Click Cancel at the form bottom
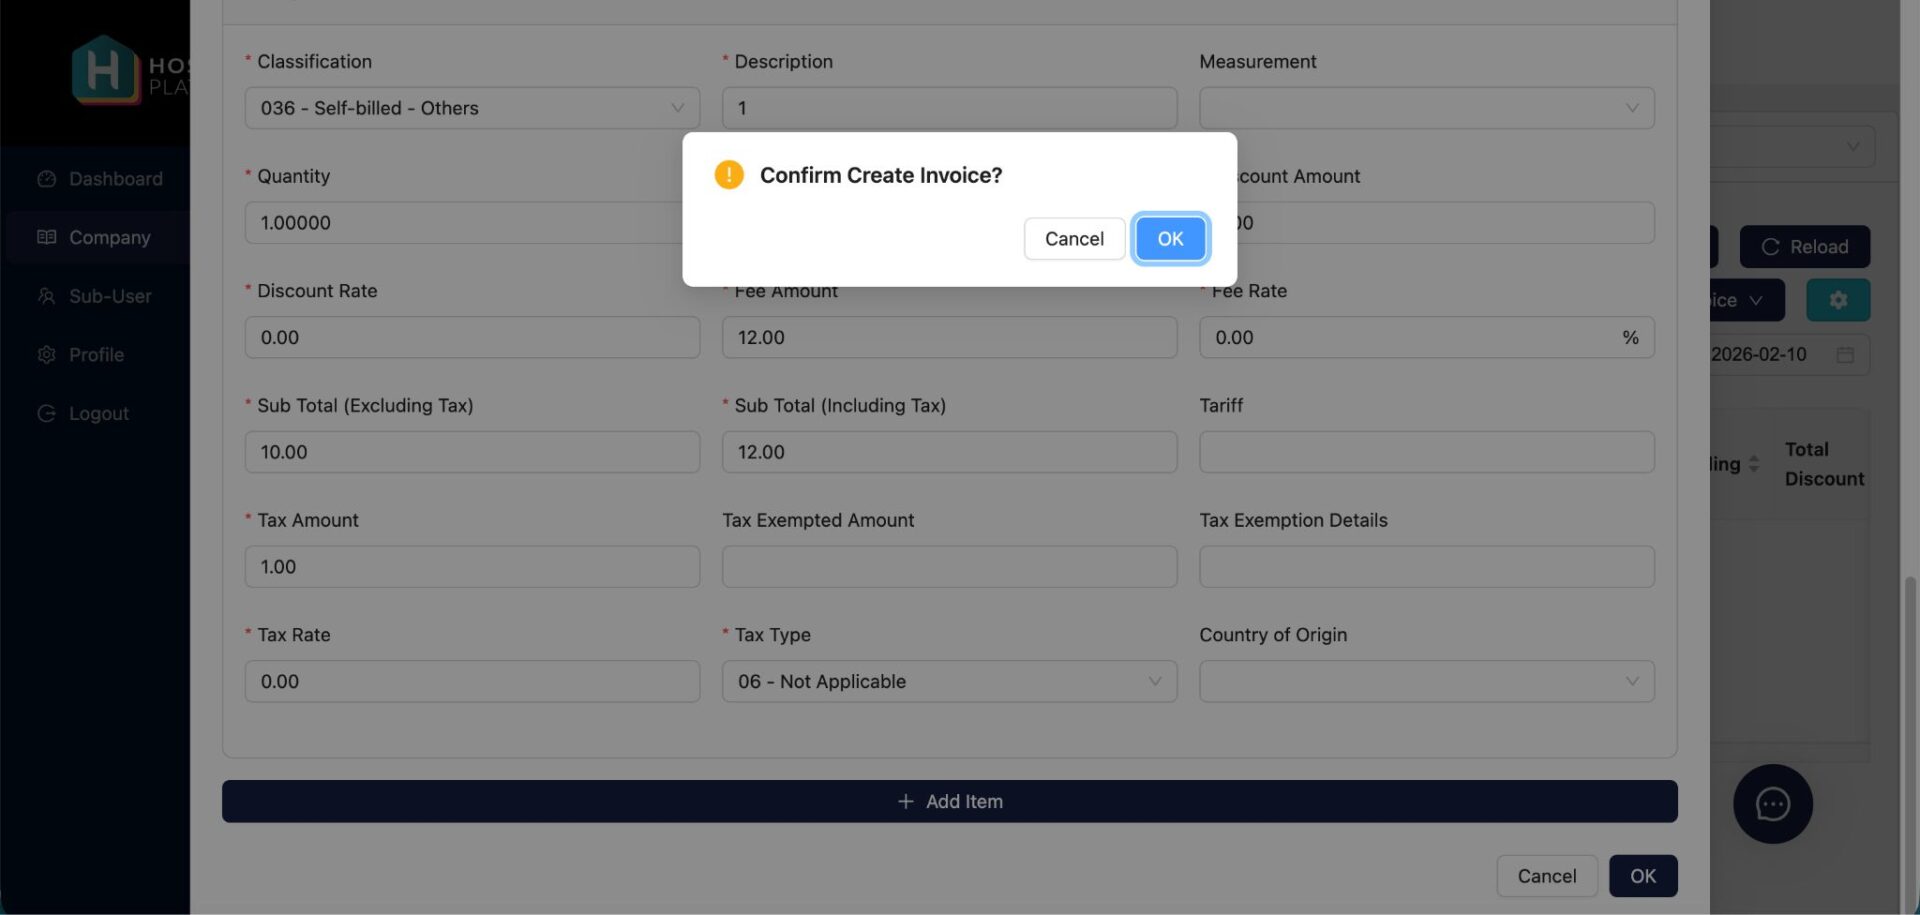 [x=1546, y=876]
